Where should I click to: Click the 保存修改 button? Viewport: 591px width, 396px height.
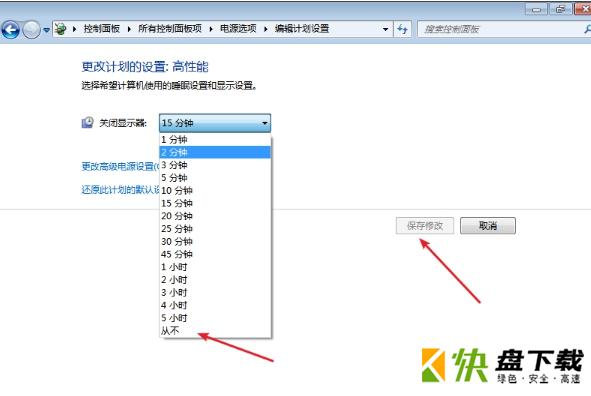click(425, 226)
